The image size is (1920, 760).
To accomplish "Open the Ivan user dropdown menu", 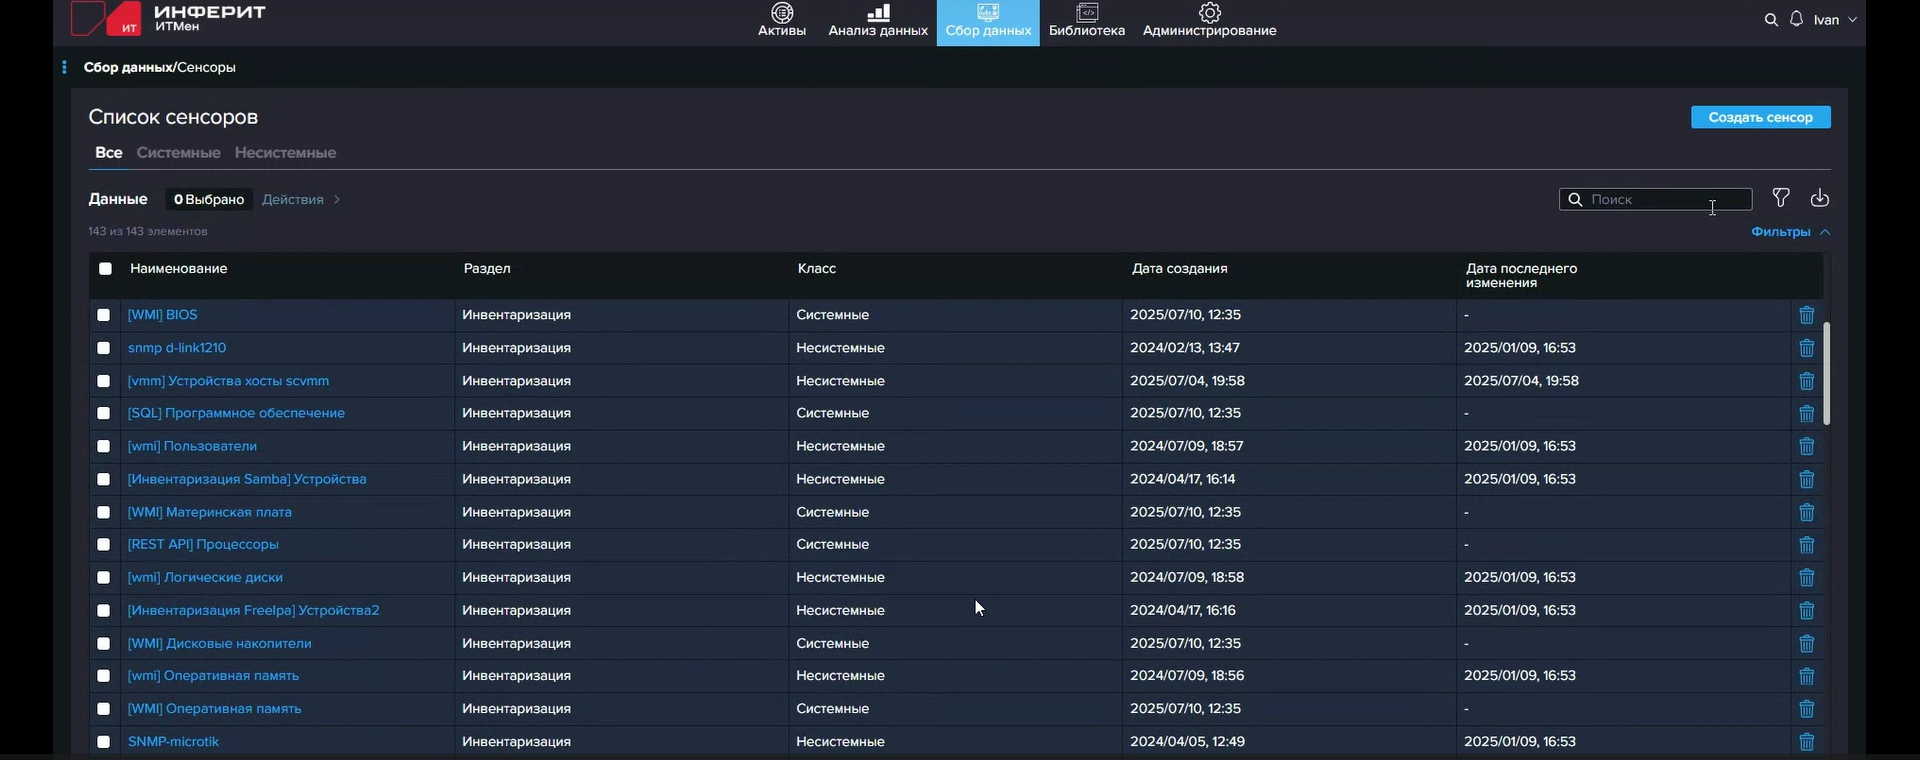I will coord(1836,20).
